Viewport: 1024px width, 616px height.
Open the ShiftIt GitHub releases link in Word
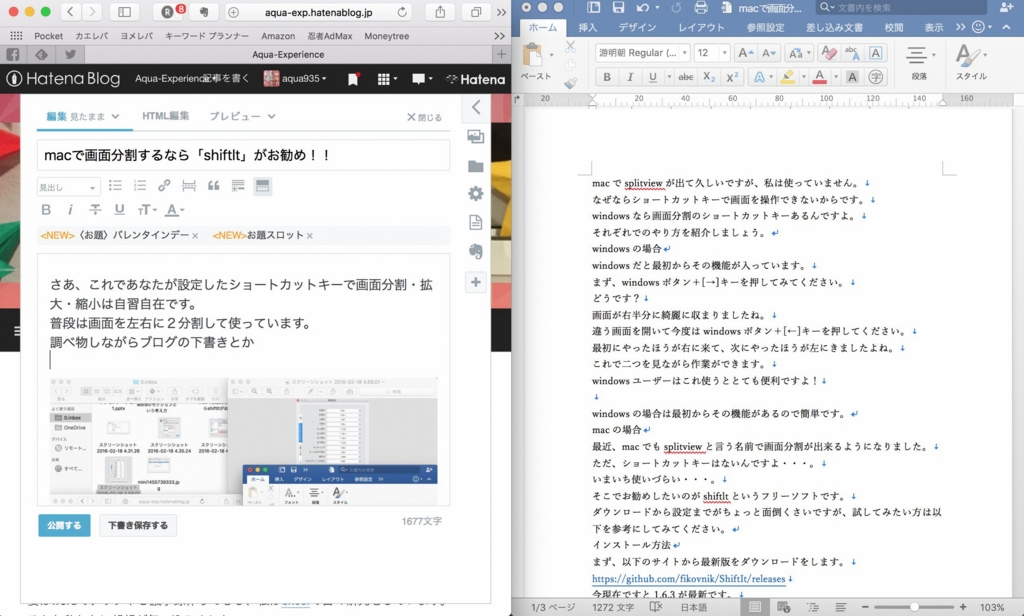pyautogui.click(x=688, y=579)
